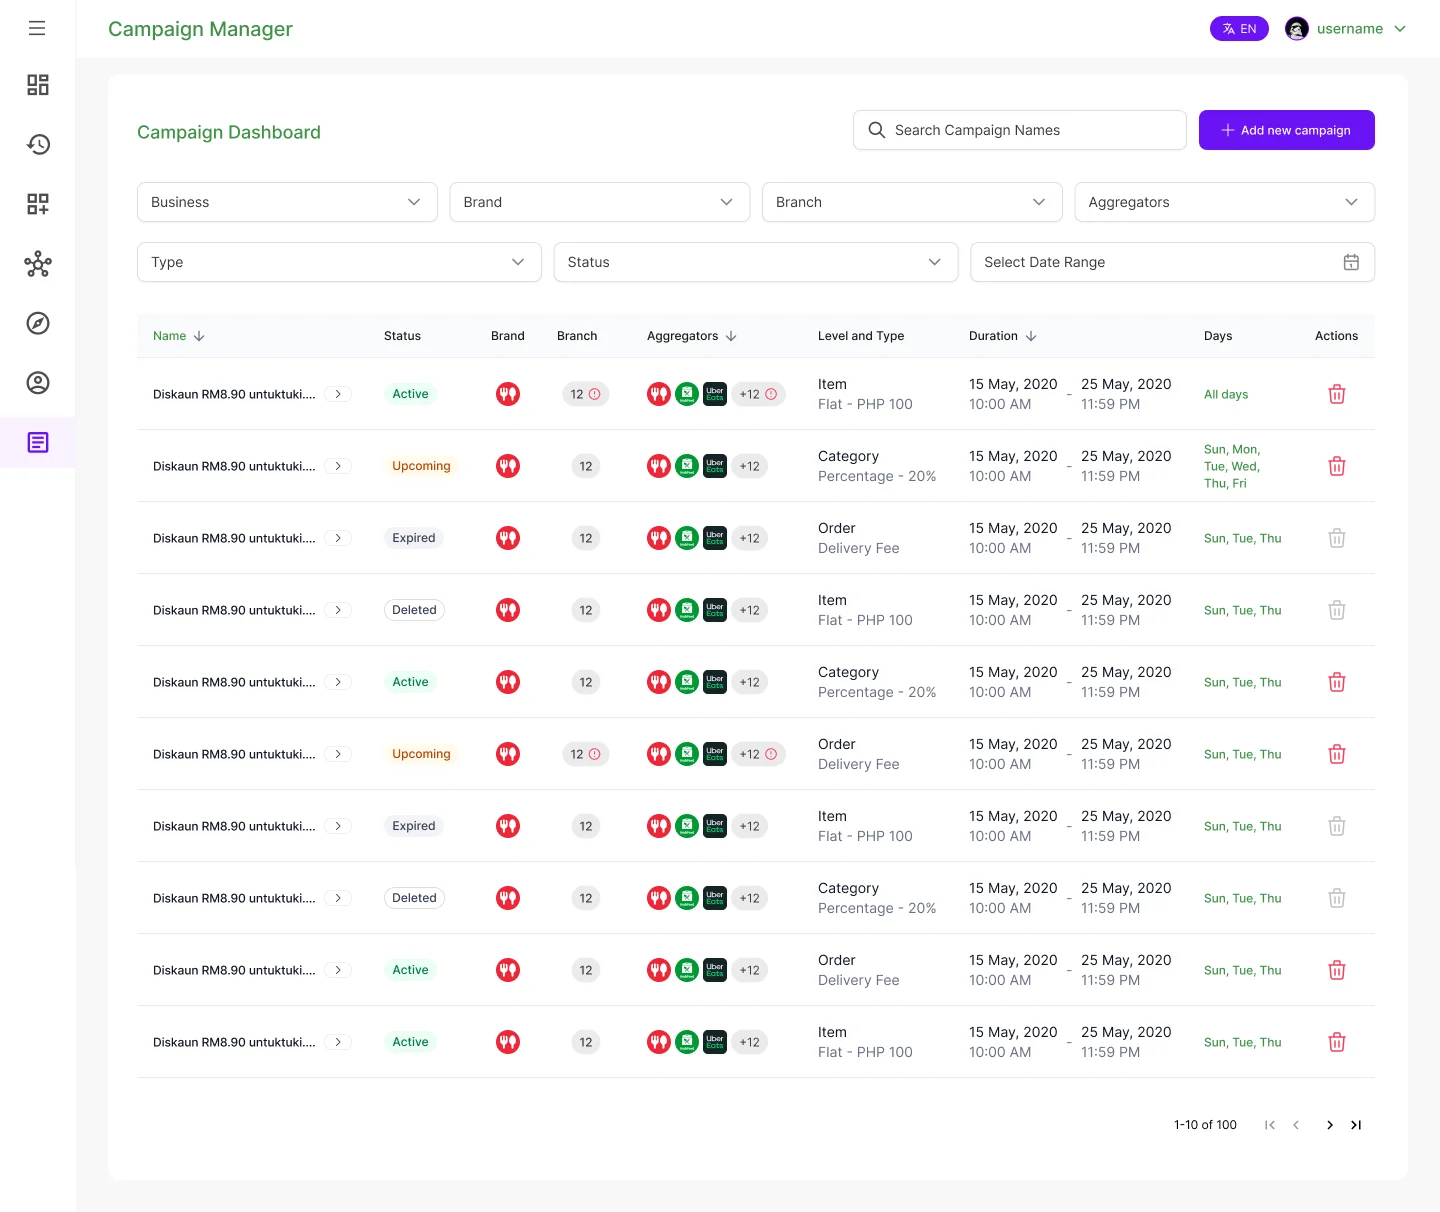Go to the next page

coord(1329,1125)
